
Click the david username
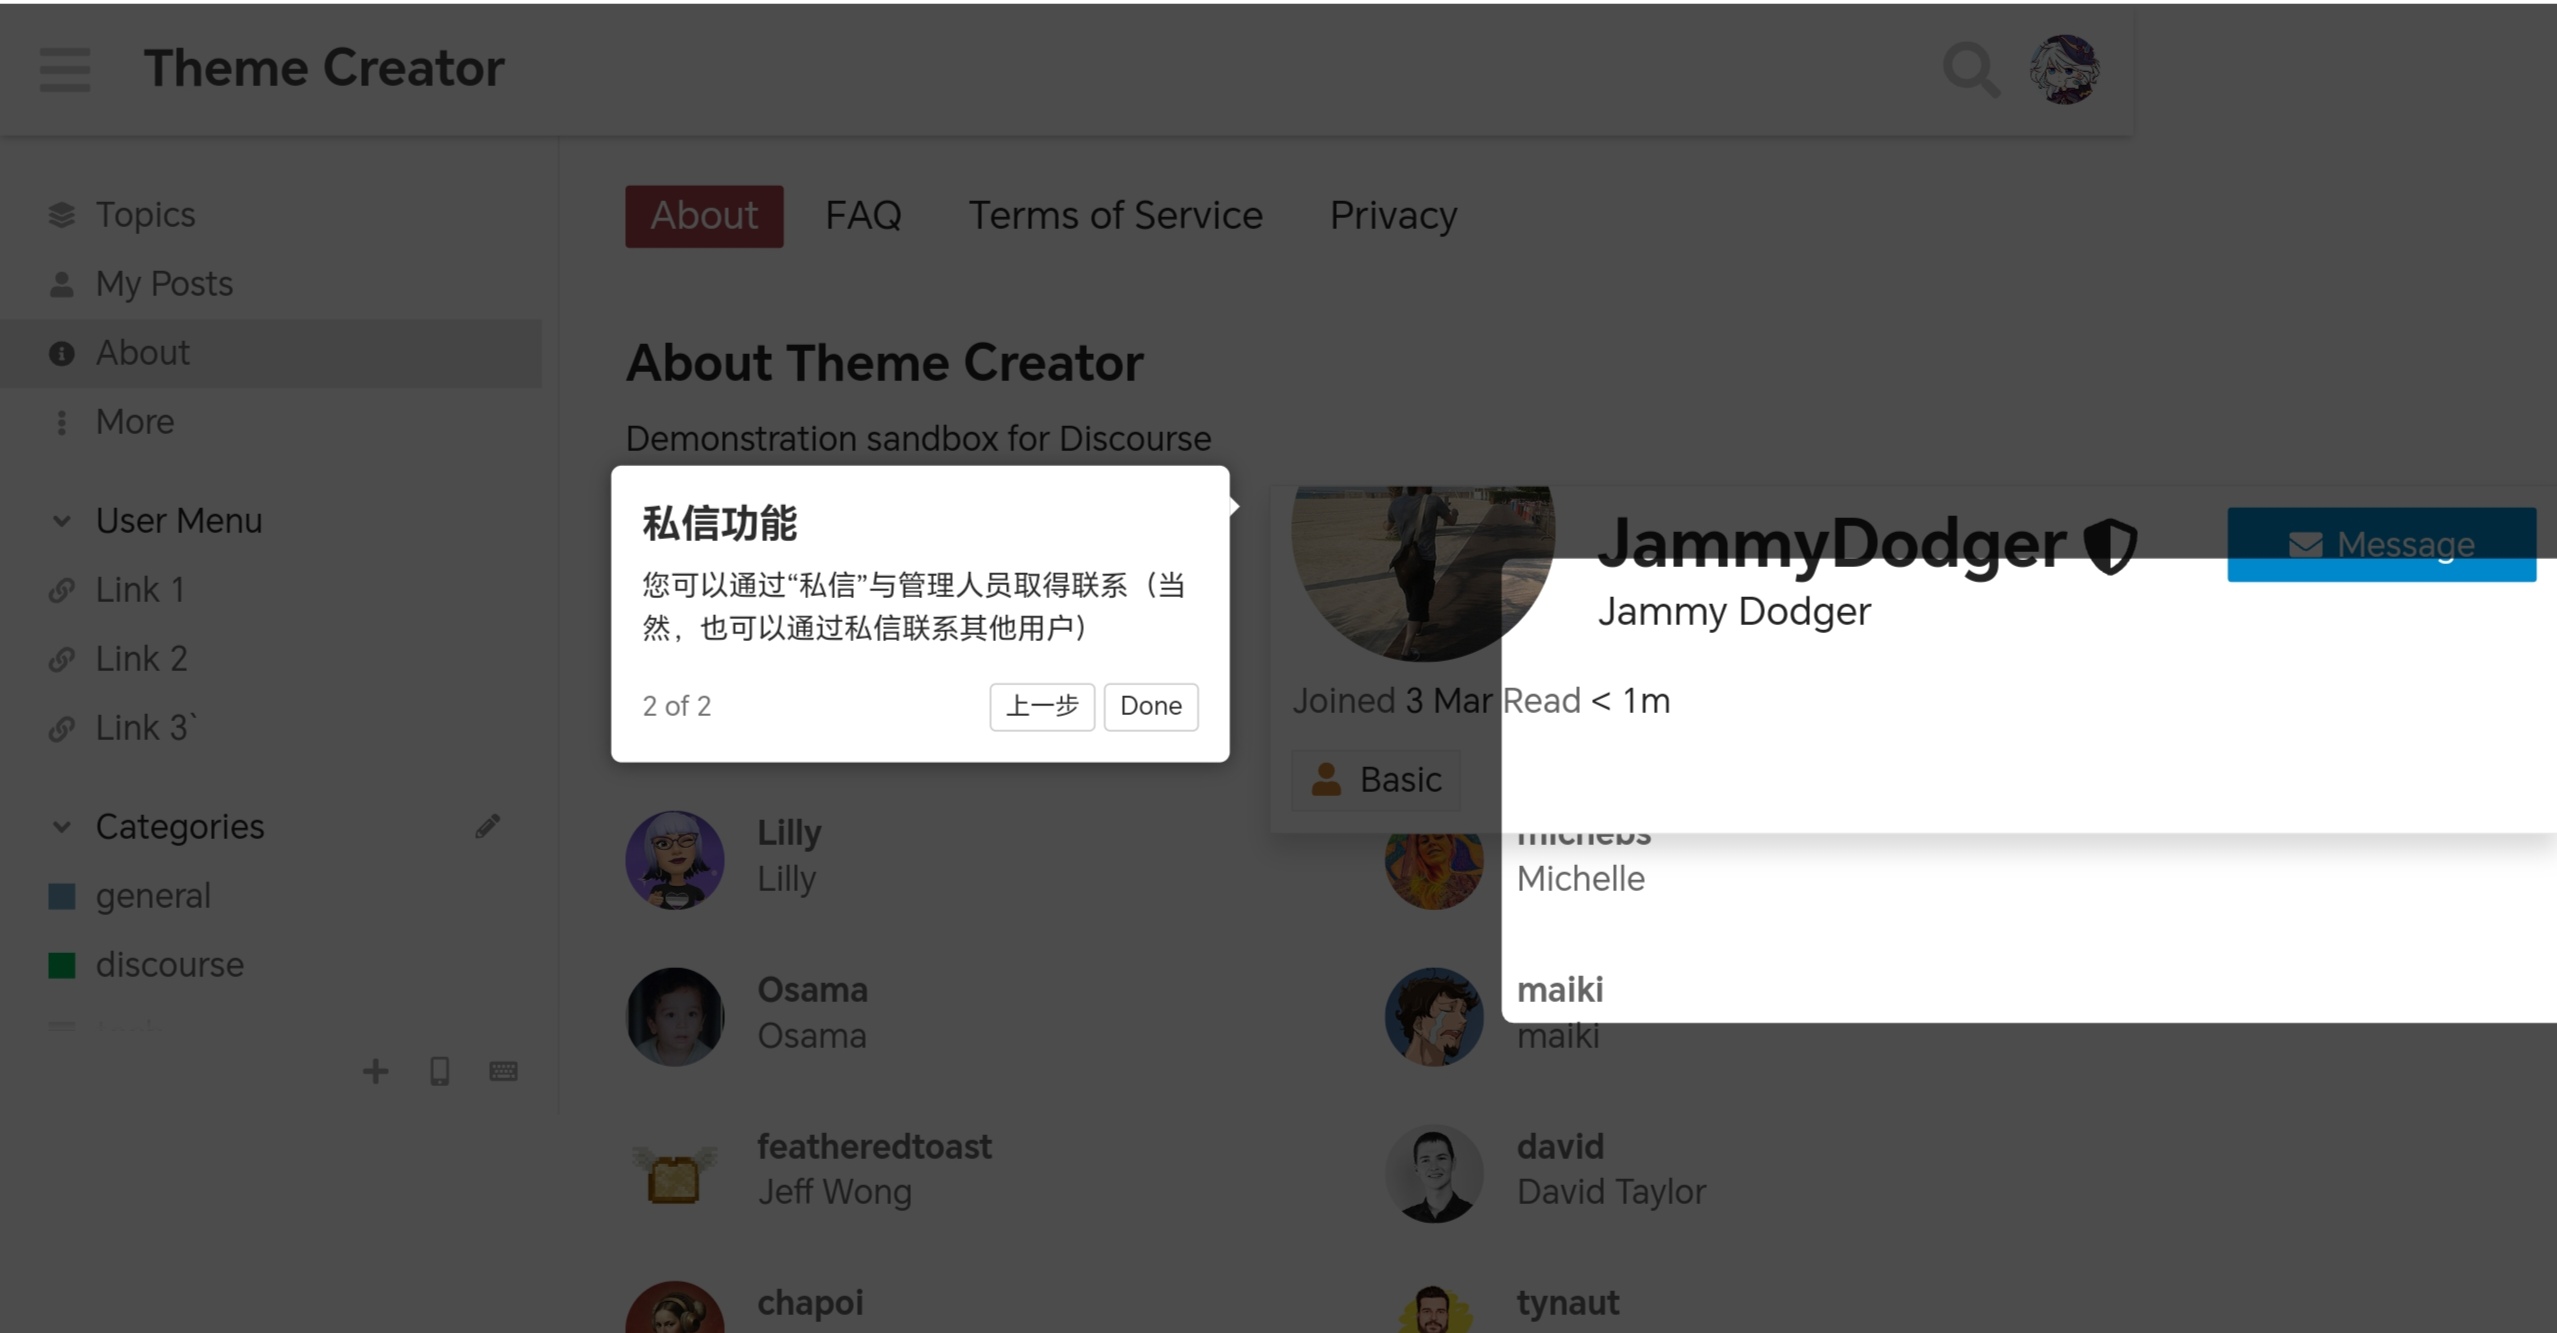tap(1560, 1146)
